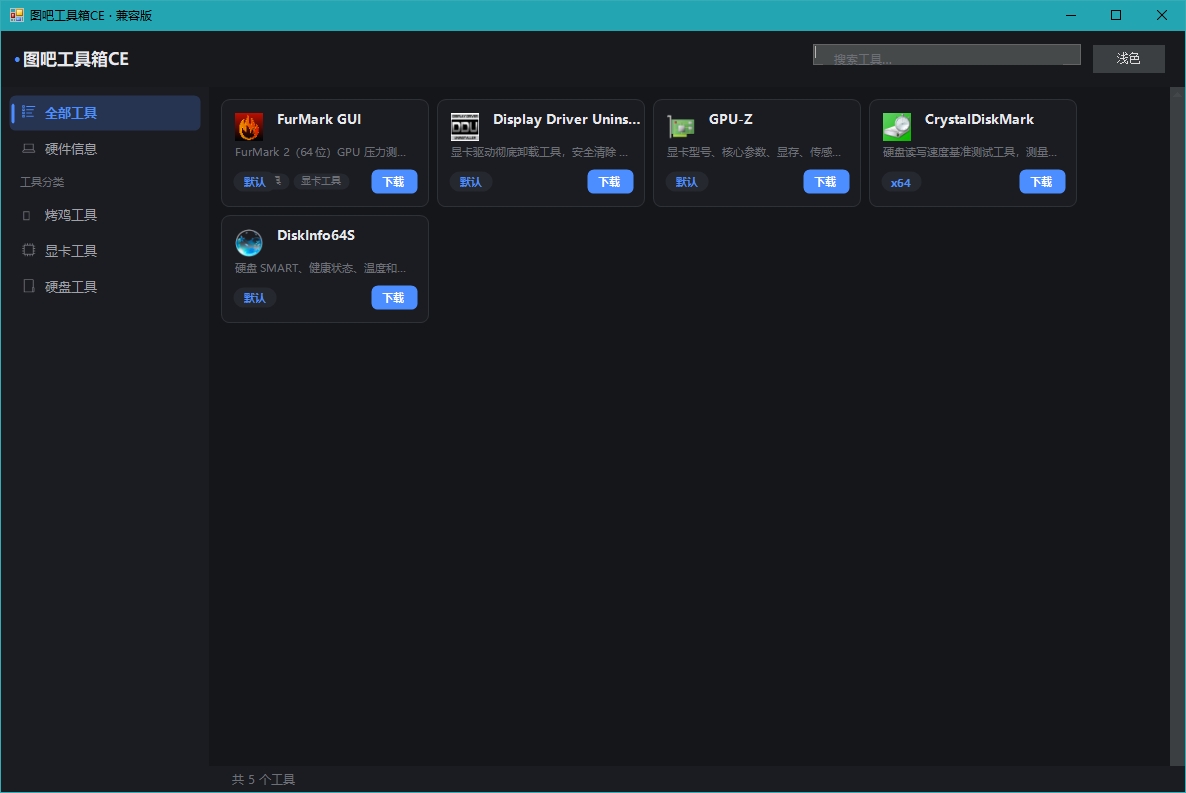Download Display Driver Uninstaller with 下载 button

(610, 182)
